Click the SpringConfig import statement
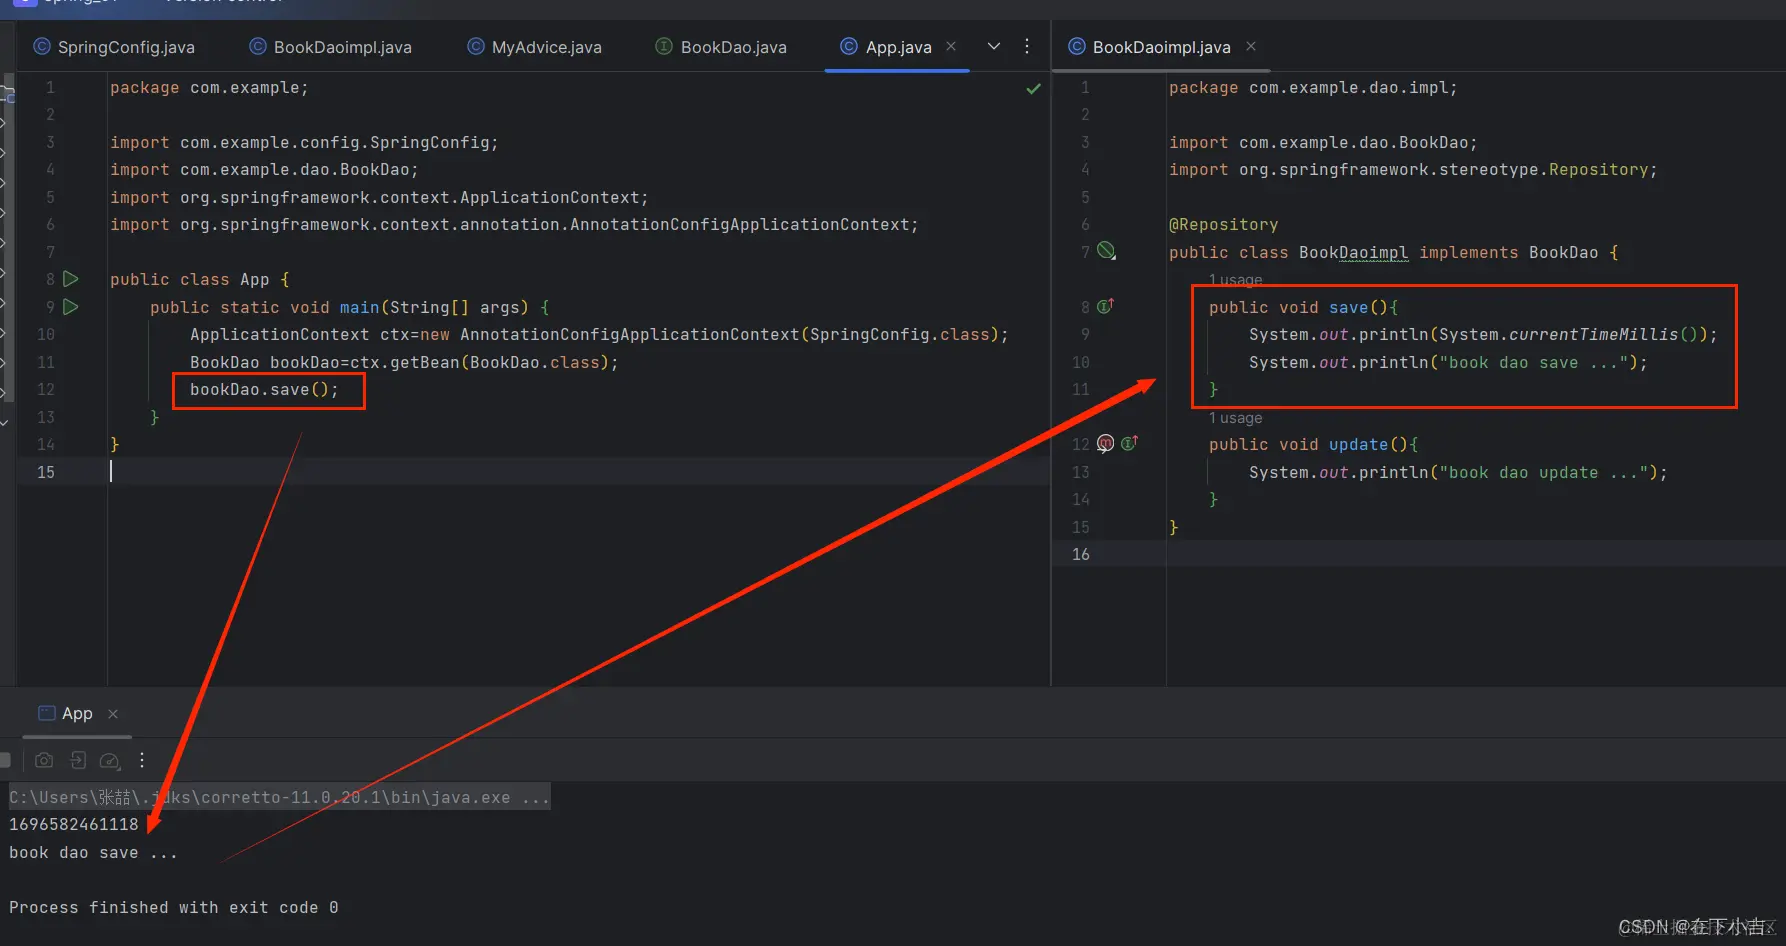Screen dimensions: 1786x946 coord(304,143)
